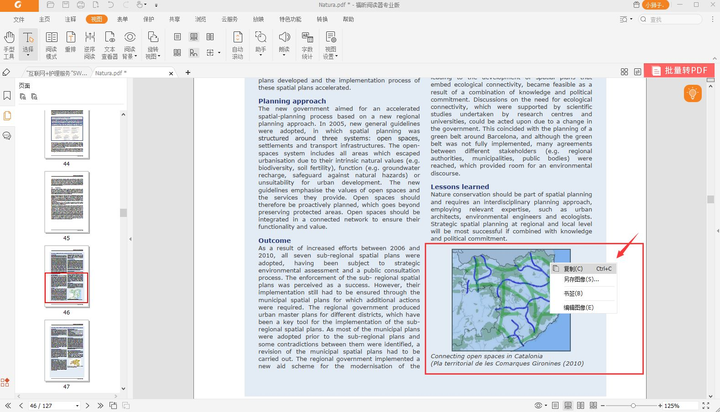The height and width of the screenshot is (412, 720).
Task: Open Rotate view (旋转视图) dropdown
Action: [153, 45]
